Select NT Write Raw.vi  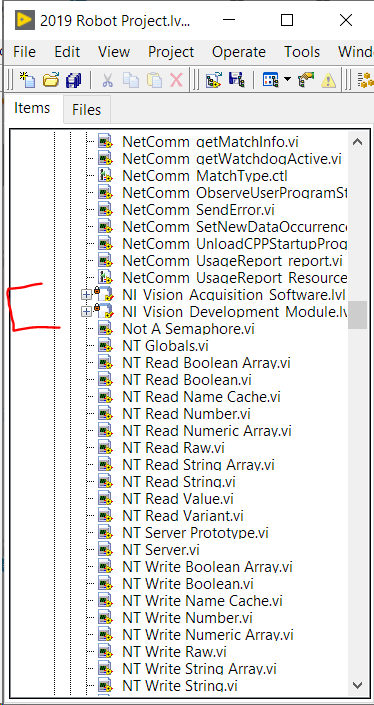(174, 651)
